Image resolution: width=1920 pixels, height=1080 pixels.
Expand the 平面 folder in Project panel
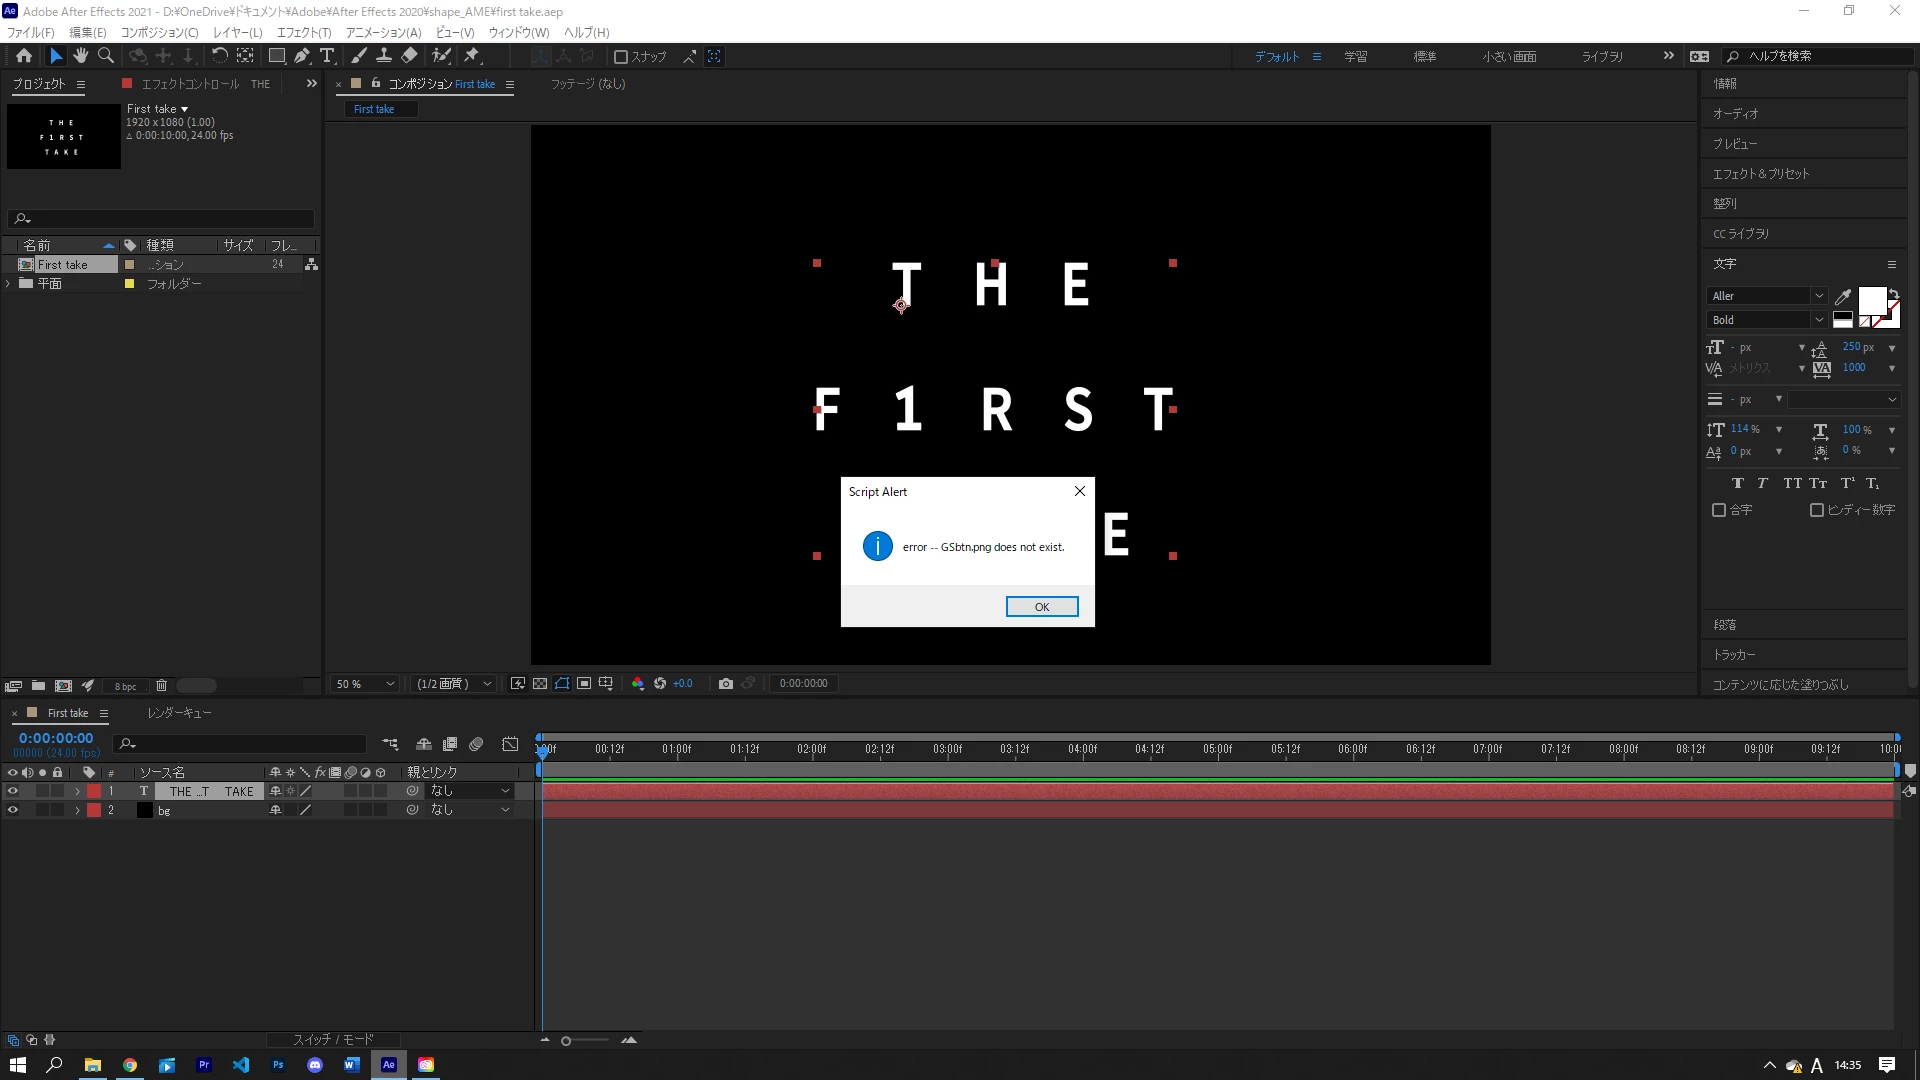9,284
